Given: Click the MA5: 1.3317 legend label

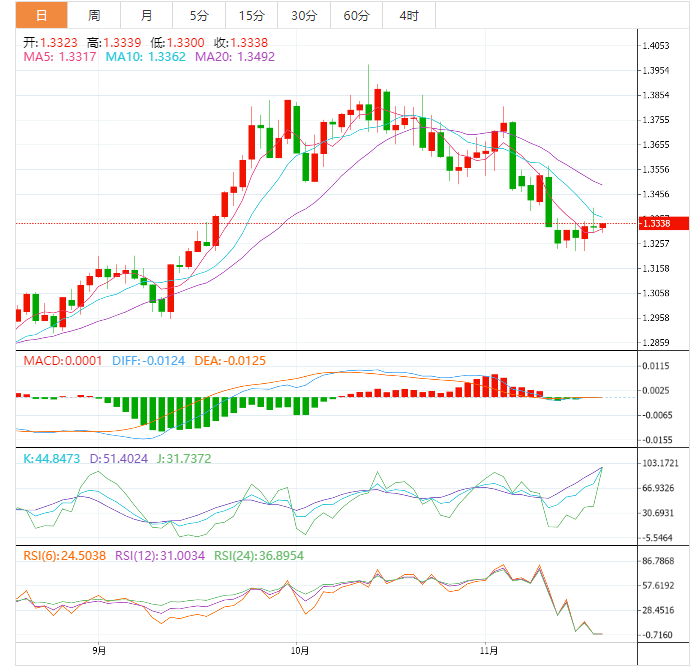Looking at the screenshot, I should click(x=60, y=57).
